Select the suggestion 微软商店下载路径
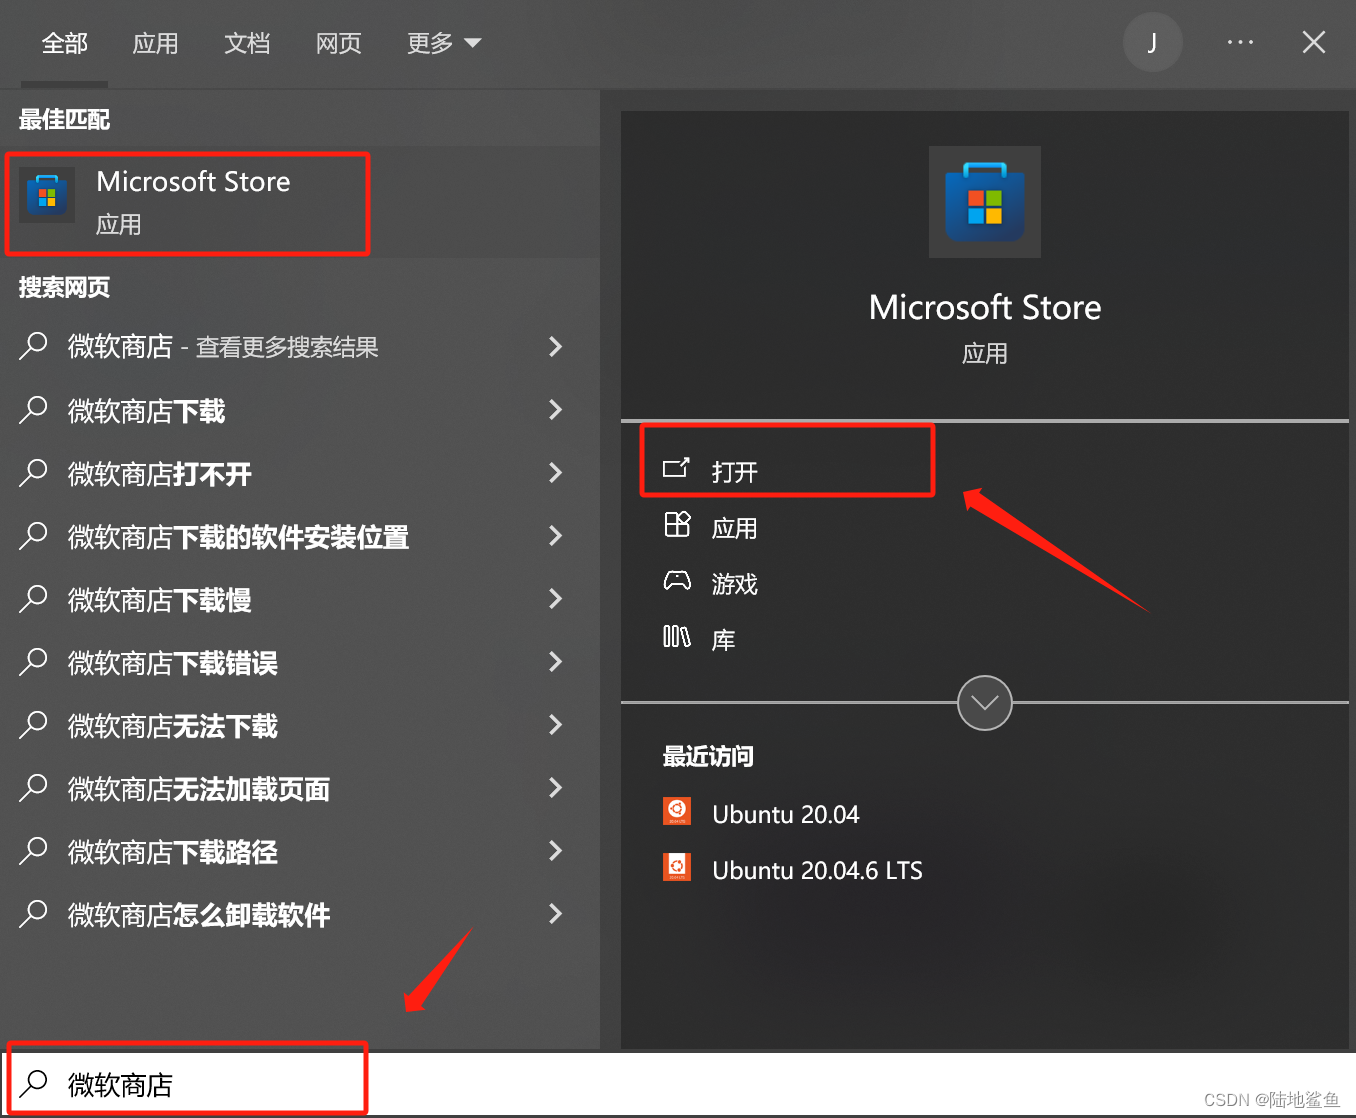Screen dimensions: 1356x1118 pos(300,851)
